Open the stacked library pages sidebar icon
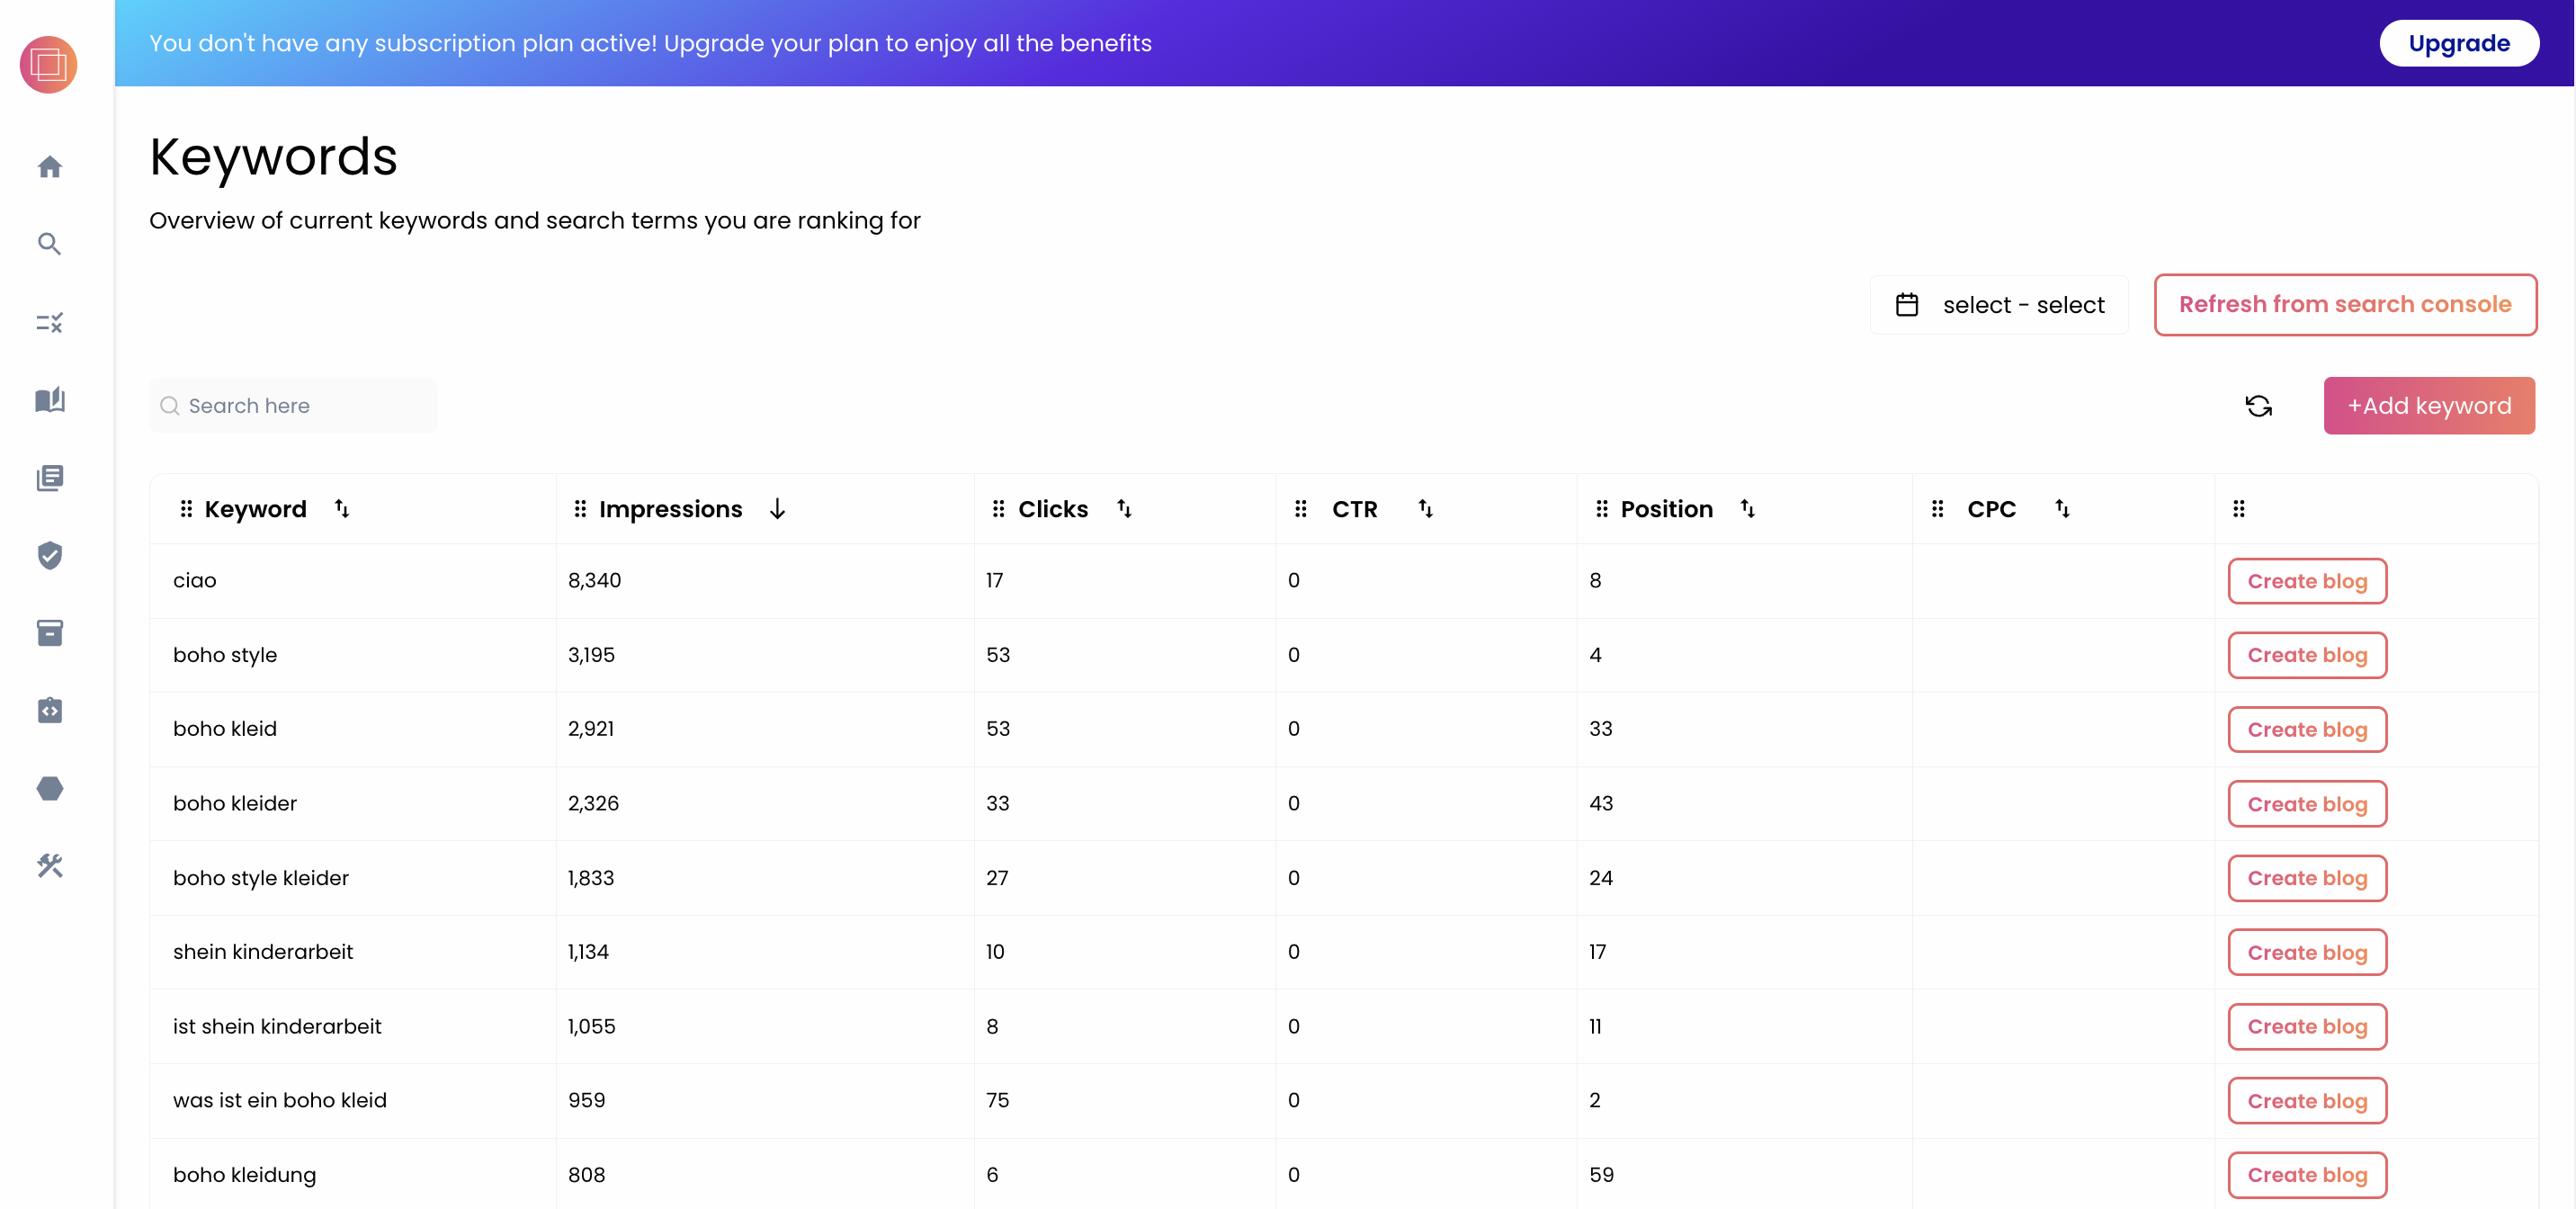 click(49, 478)
